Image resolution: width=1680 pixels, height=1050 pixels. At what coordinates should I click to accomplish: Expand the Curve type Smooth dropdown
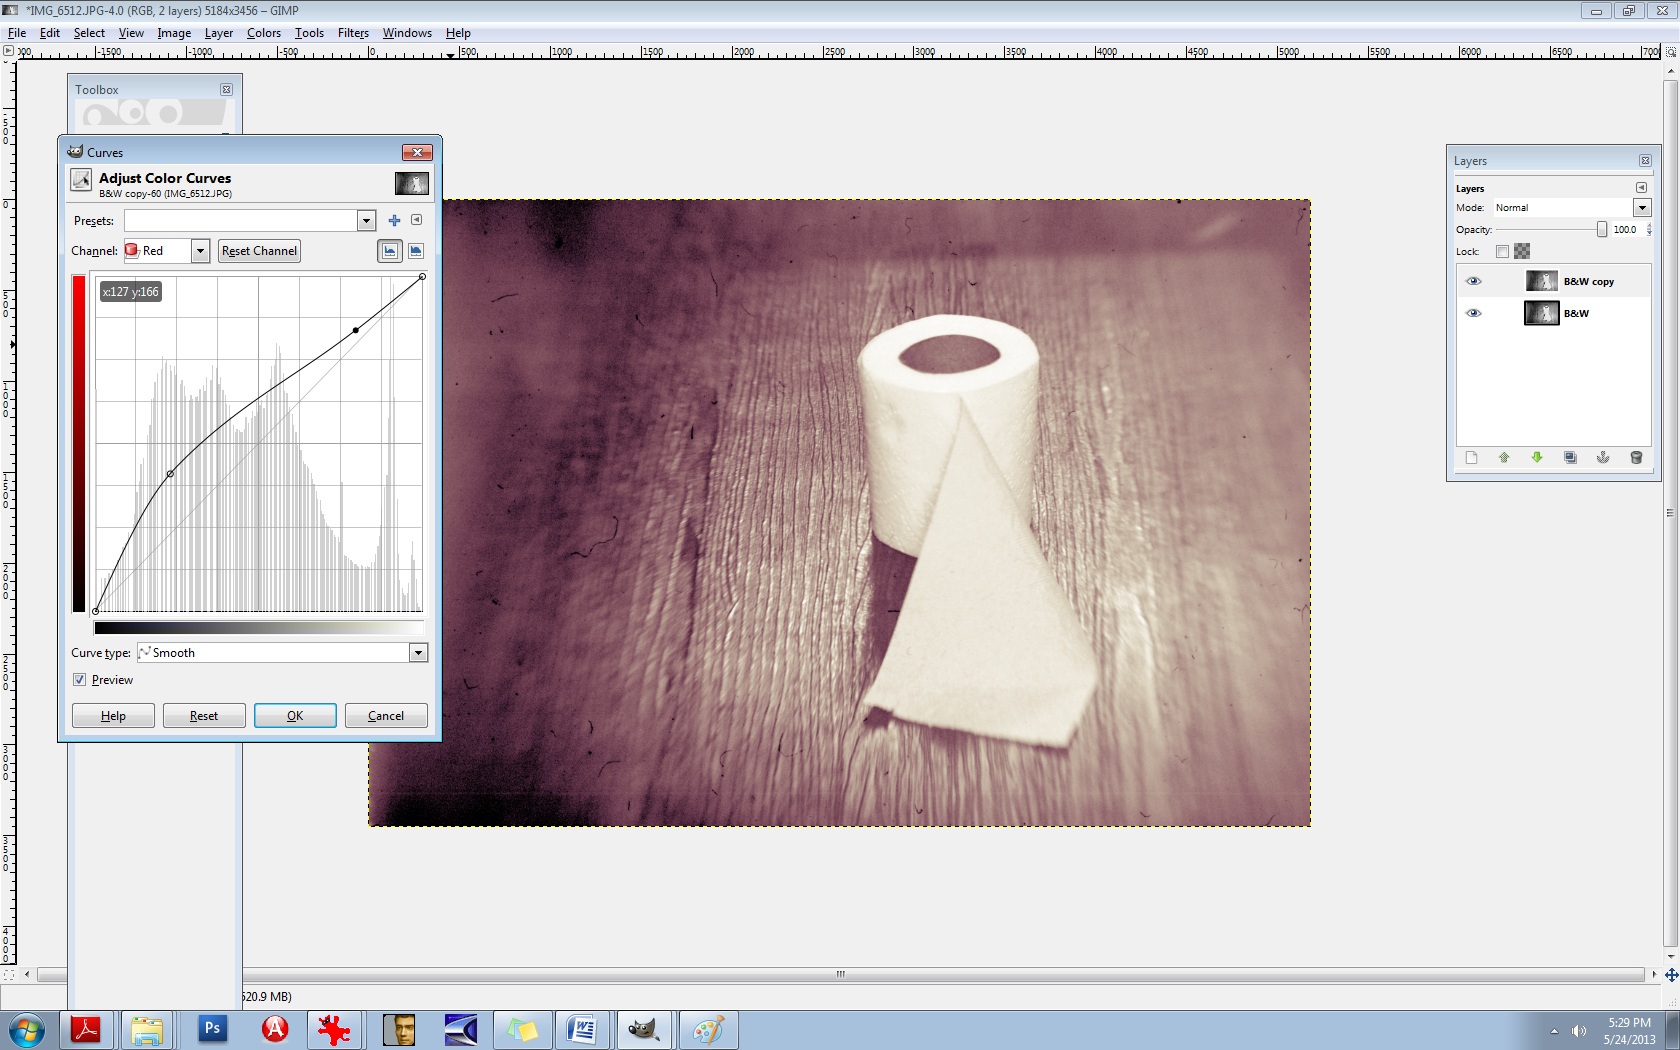coord(418,653)
